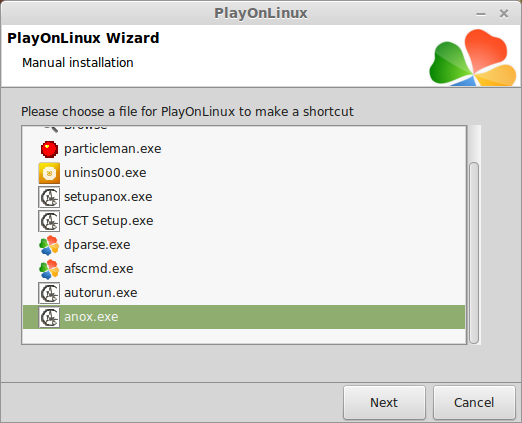The height and width of the screenshot is (423, 522).
Task: Choose autorun.exe from the list
Action: [x=244, y=293]
